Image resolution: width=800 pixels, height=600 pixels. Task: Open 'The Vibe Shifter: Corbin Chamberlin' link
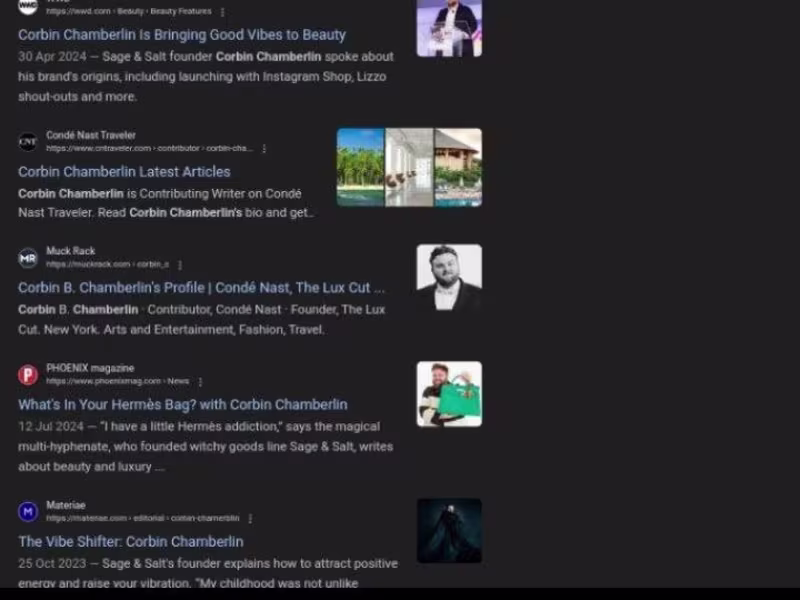131,541
